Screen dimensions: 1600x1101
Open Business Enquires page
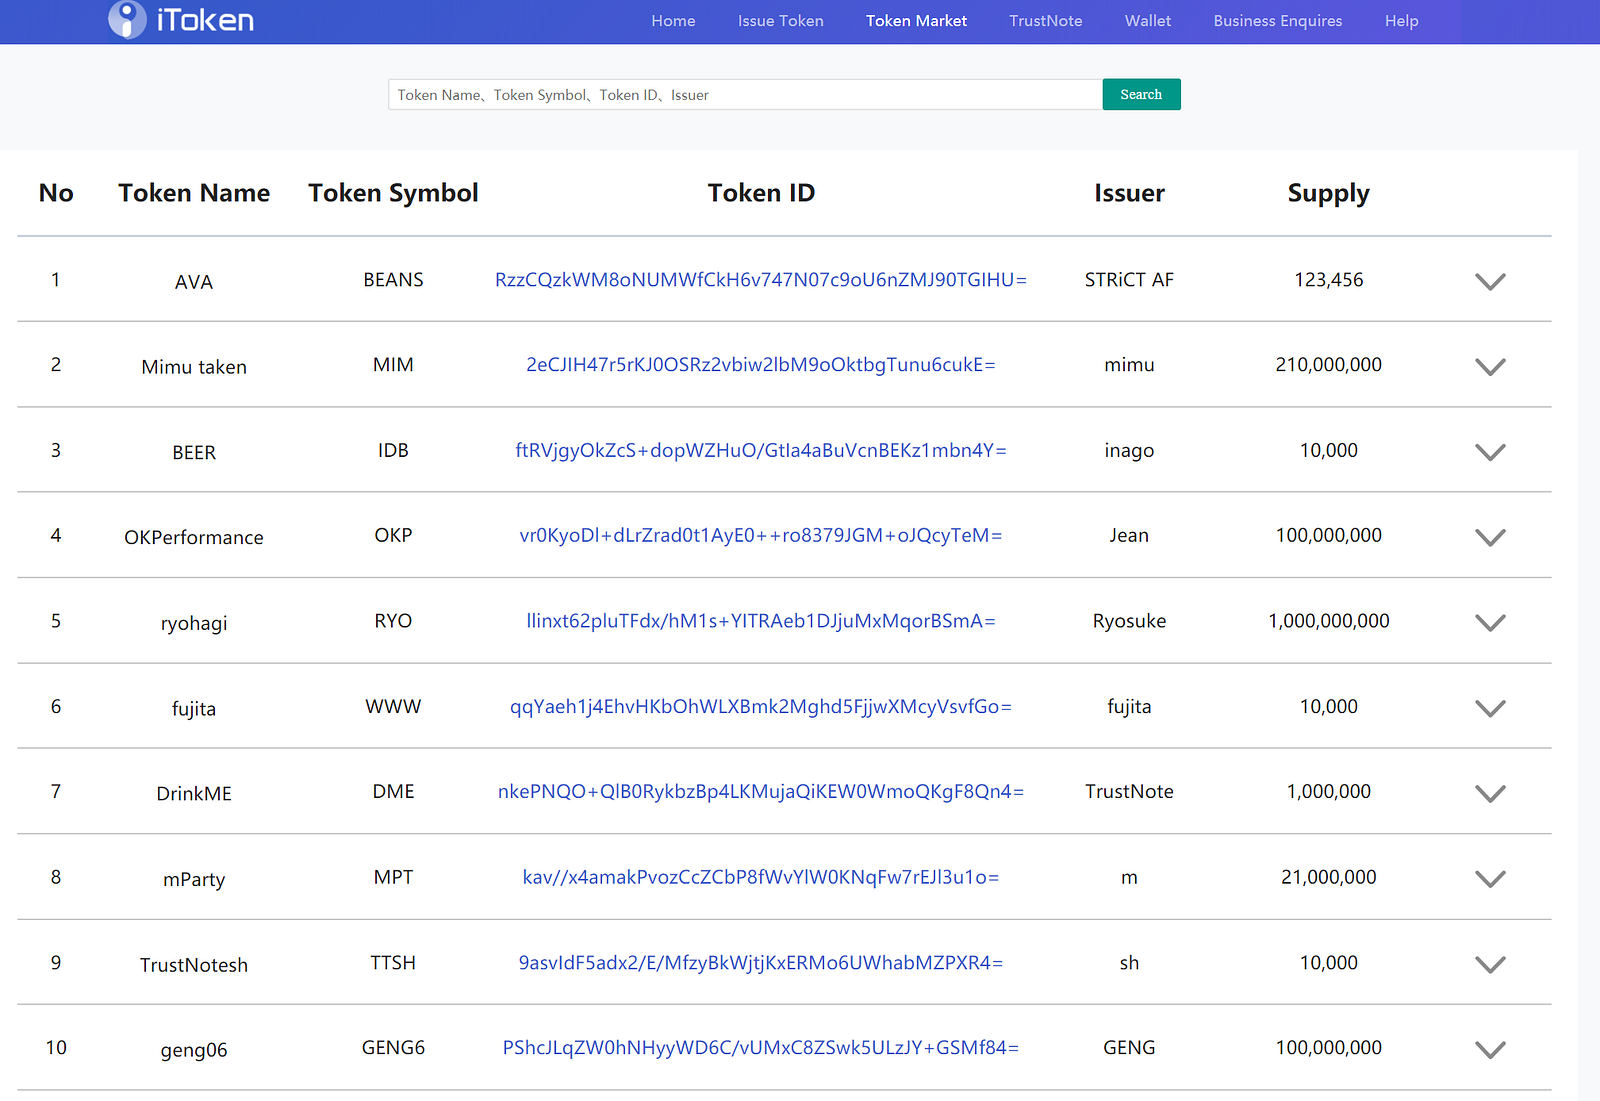1277,21
